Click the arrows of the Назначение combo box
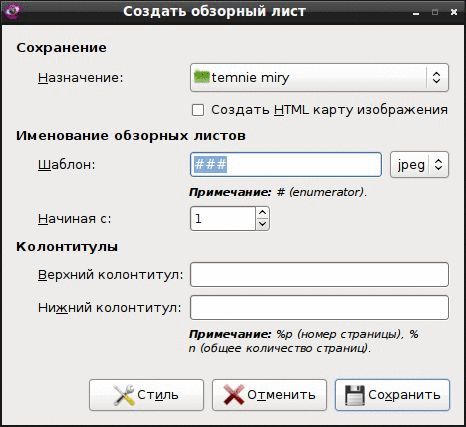 (437, 78)
